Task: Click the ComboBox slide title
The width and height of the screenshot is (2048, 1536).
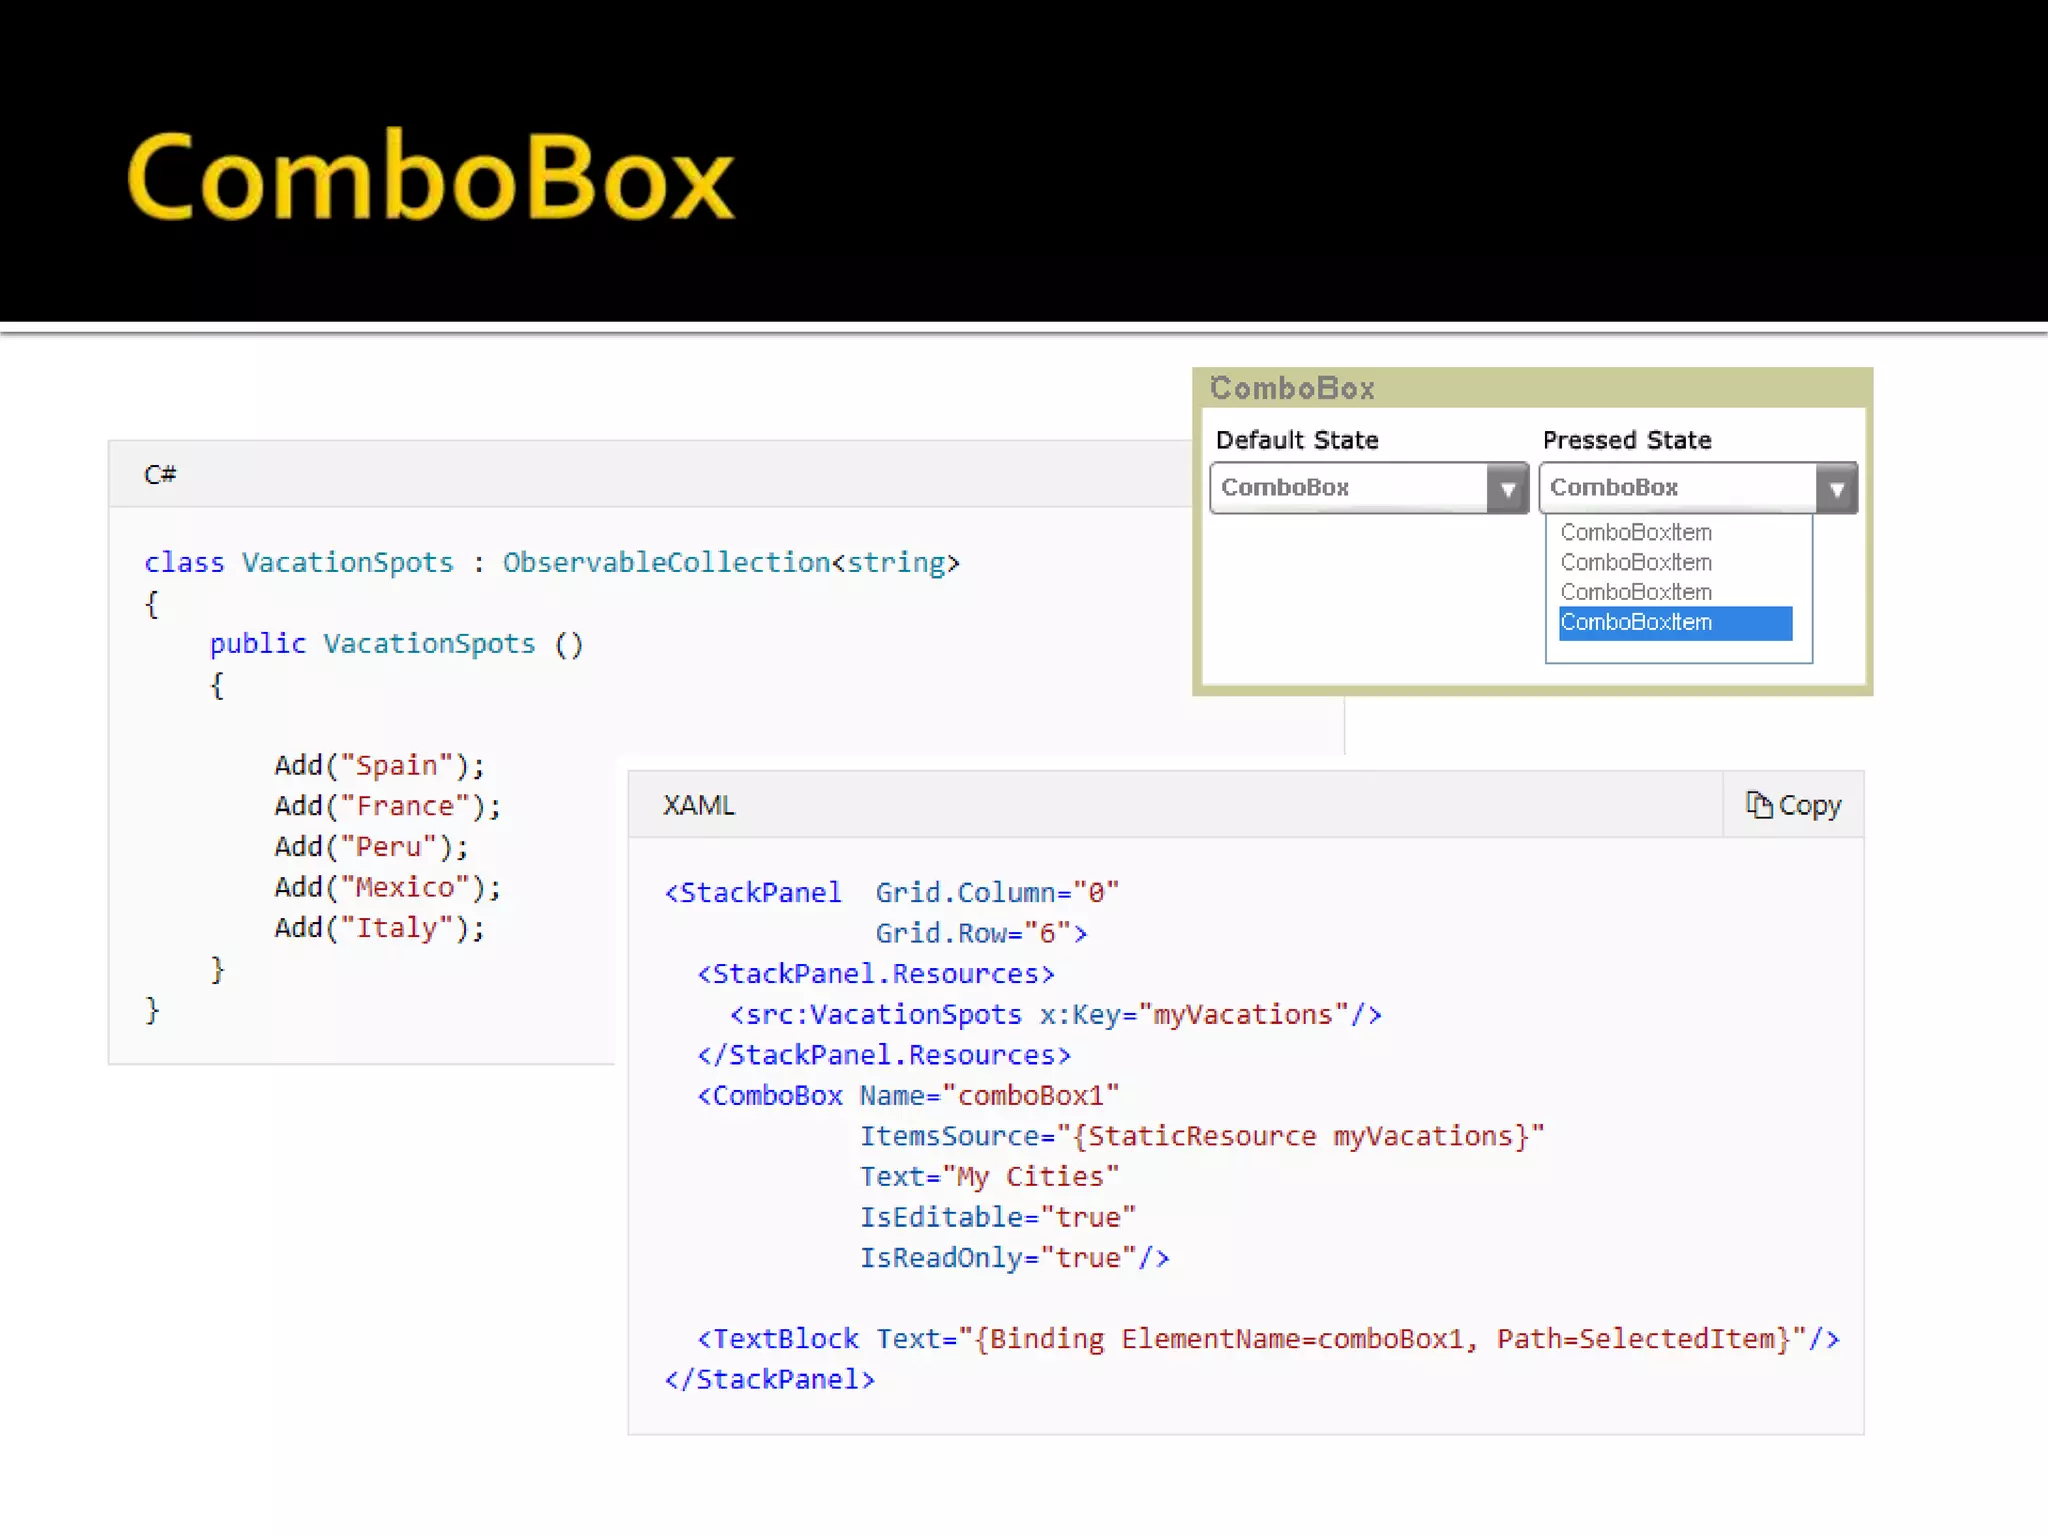Action: [430, 177]
